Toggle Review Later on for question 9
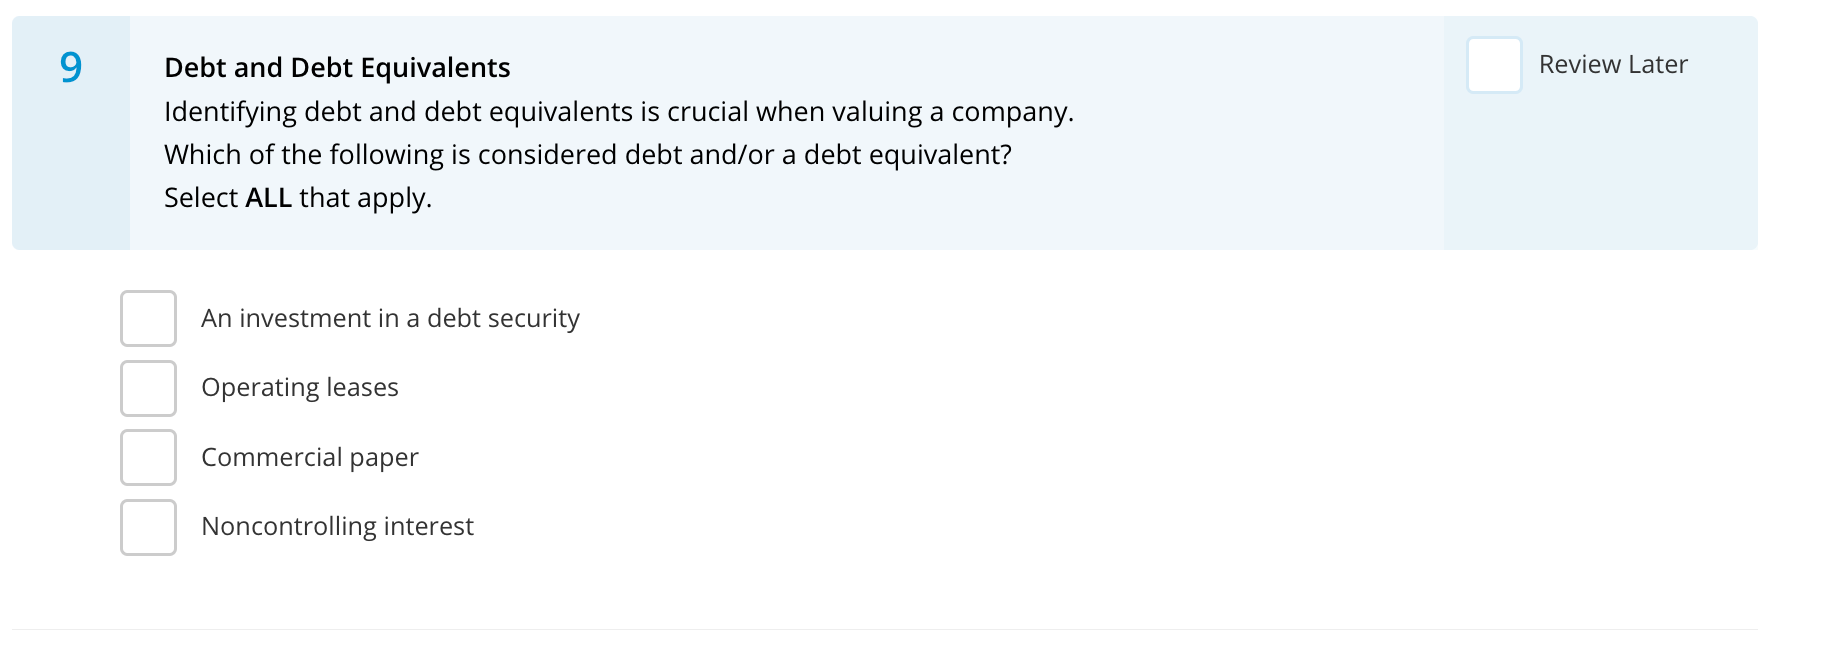Image resolution: width=1829 pixels, height=646 pixels. [1494, 64]
